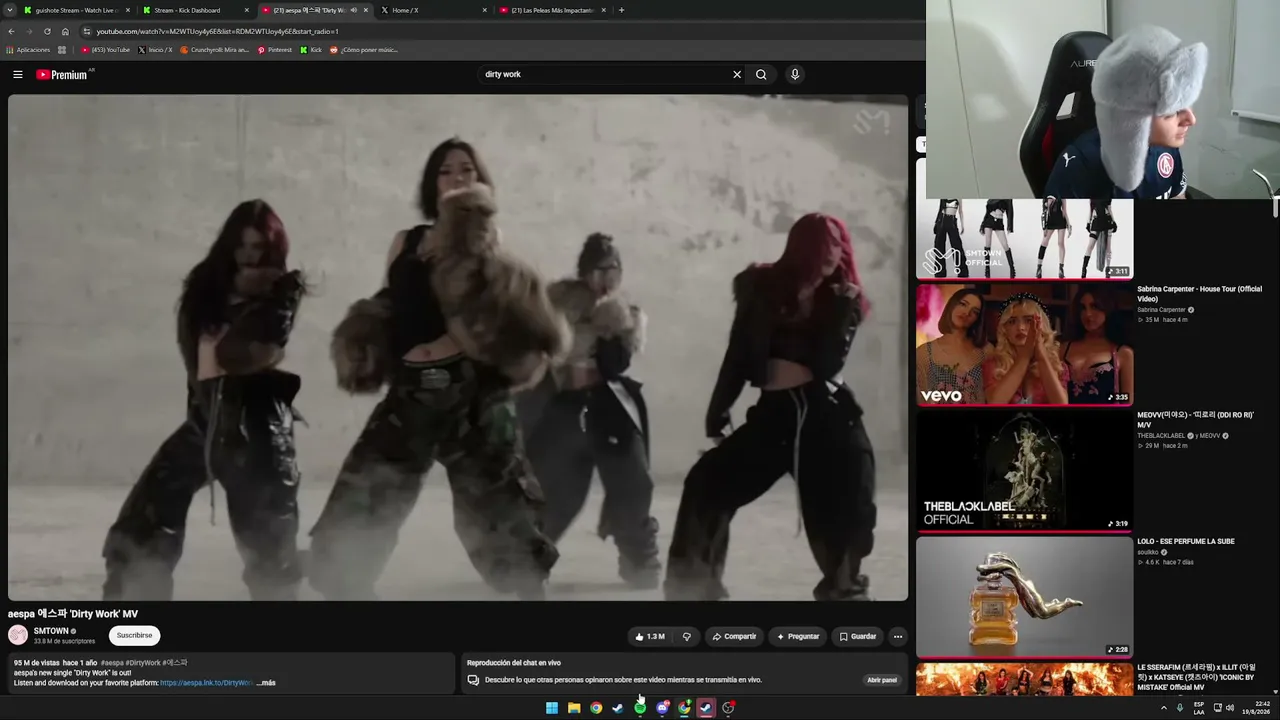Open the aespa.lnk.to link in description
1280x720 pixels.
coord(206,683)
